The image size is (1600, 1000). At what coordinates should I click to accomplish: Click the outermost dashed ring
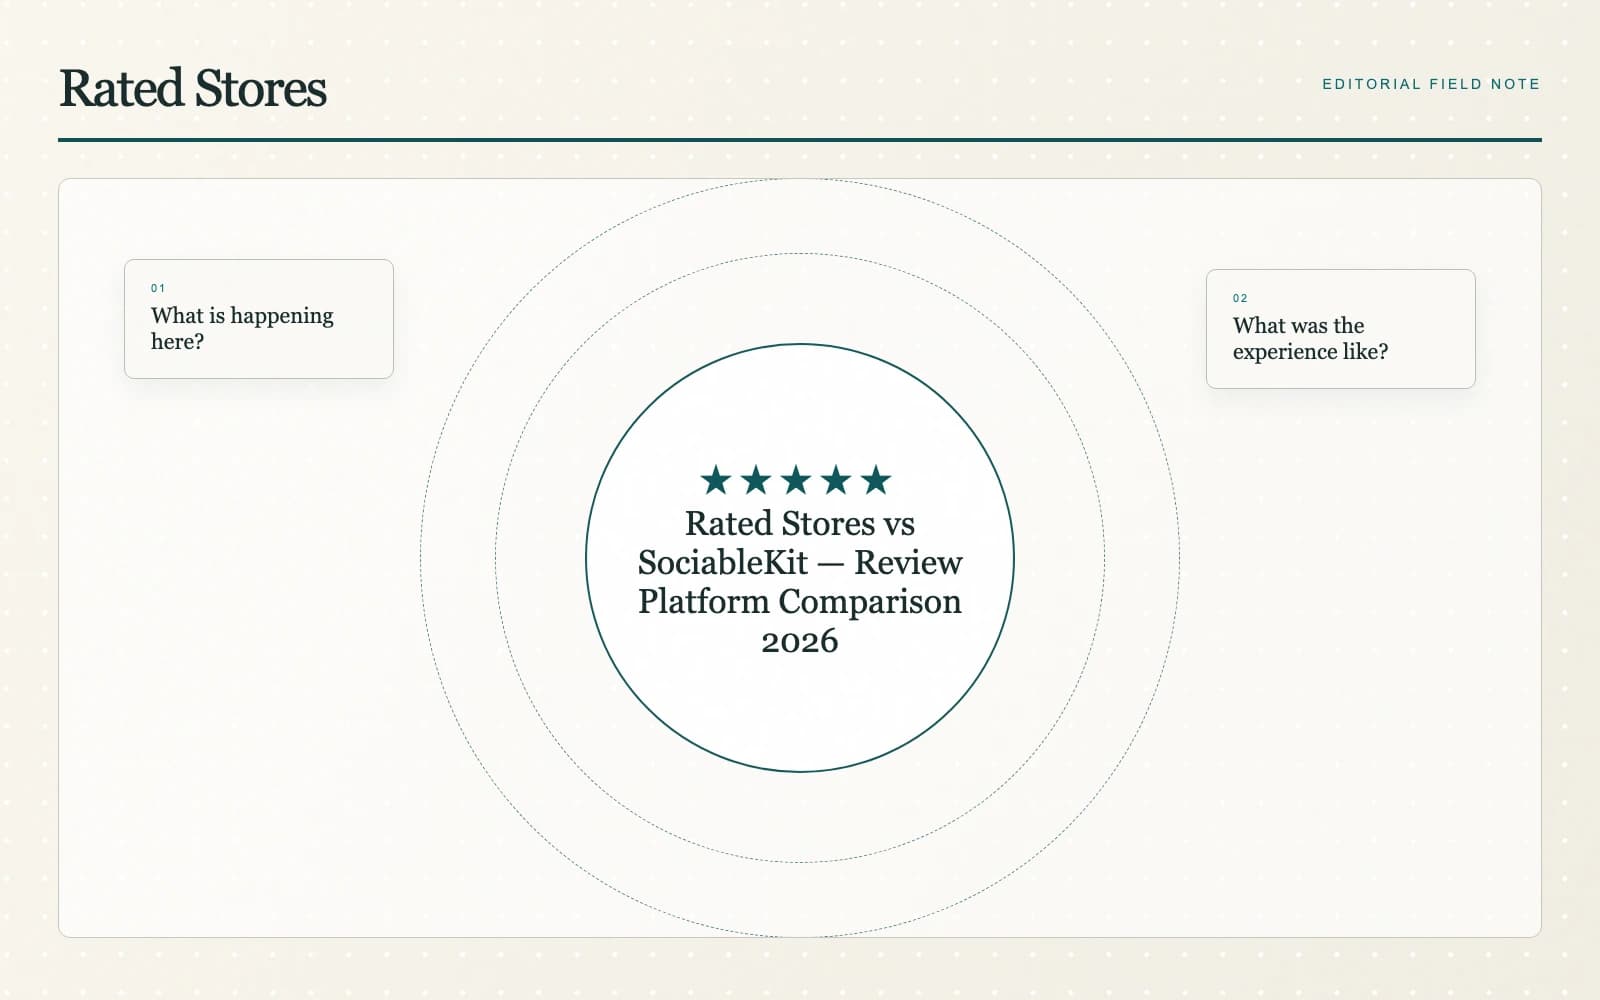[421, 558]
